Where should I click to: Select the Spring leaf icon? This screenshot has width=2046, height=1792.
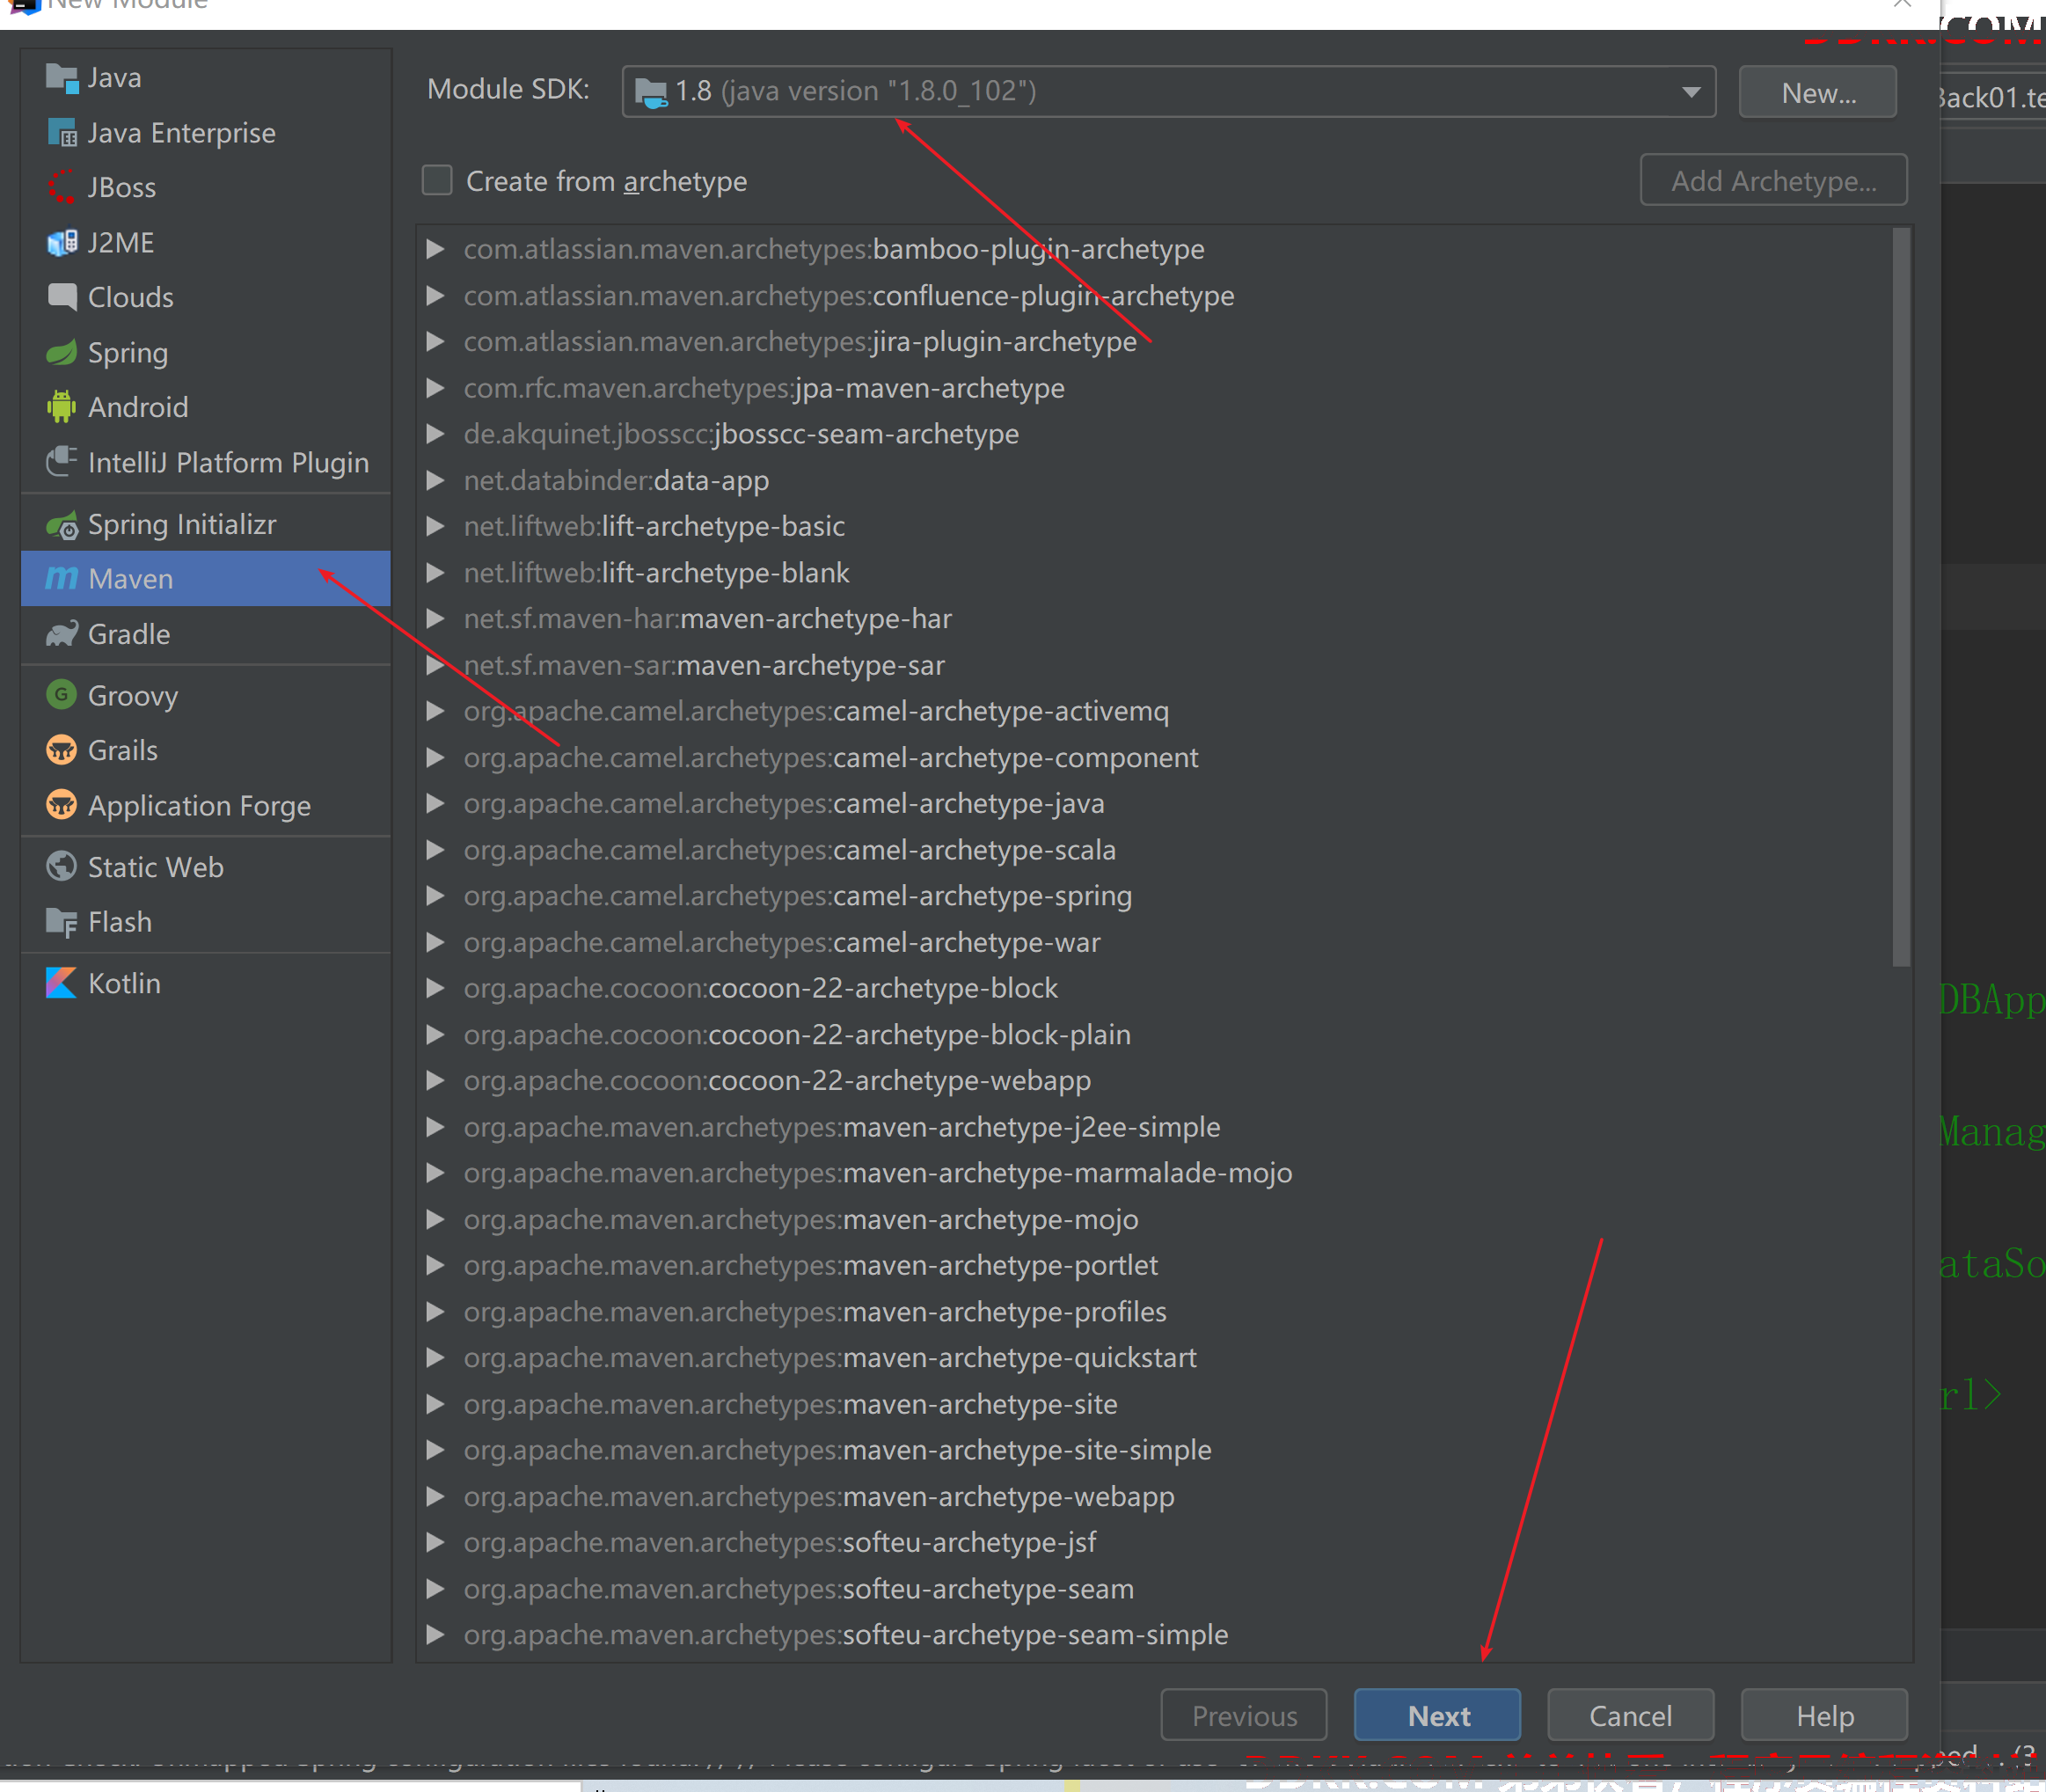62,353
